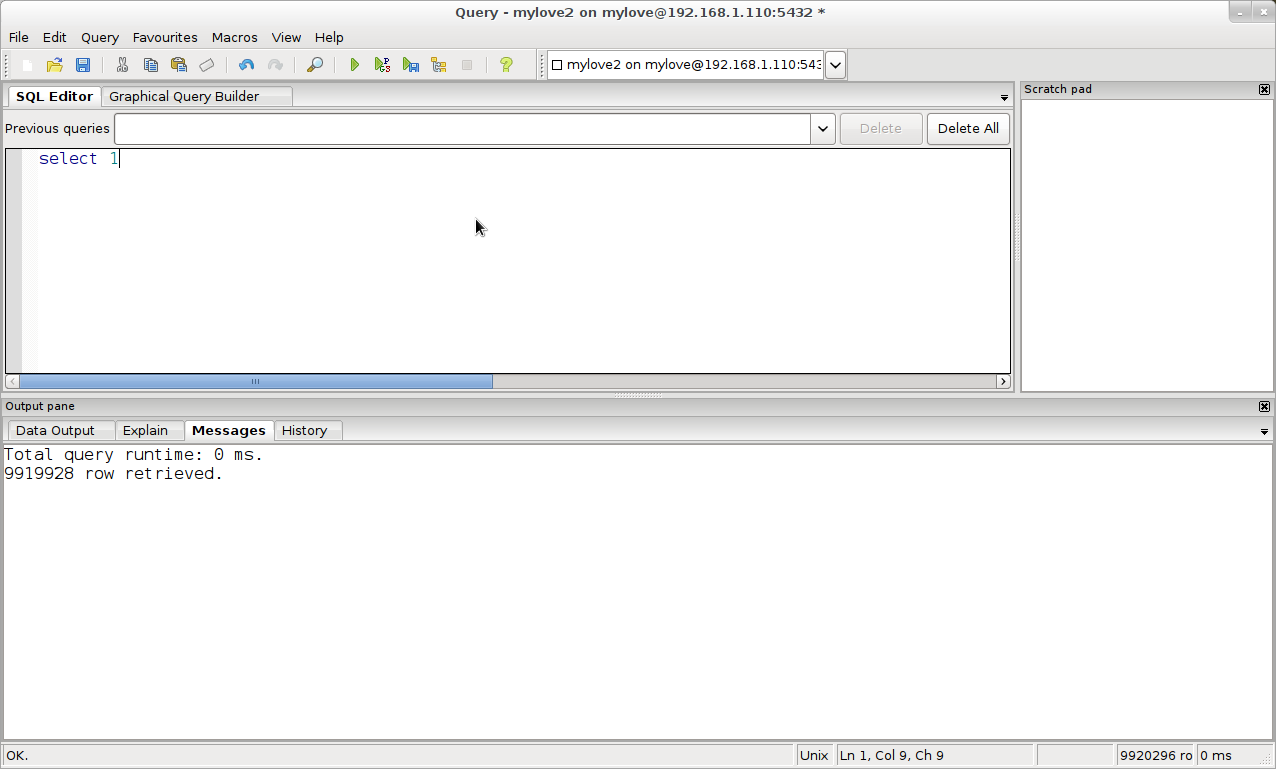Viewport: 1276px width, 769px height.
Task: Click the Open file toolbar icon
Action: (x=55, y=65)
